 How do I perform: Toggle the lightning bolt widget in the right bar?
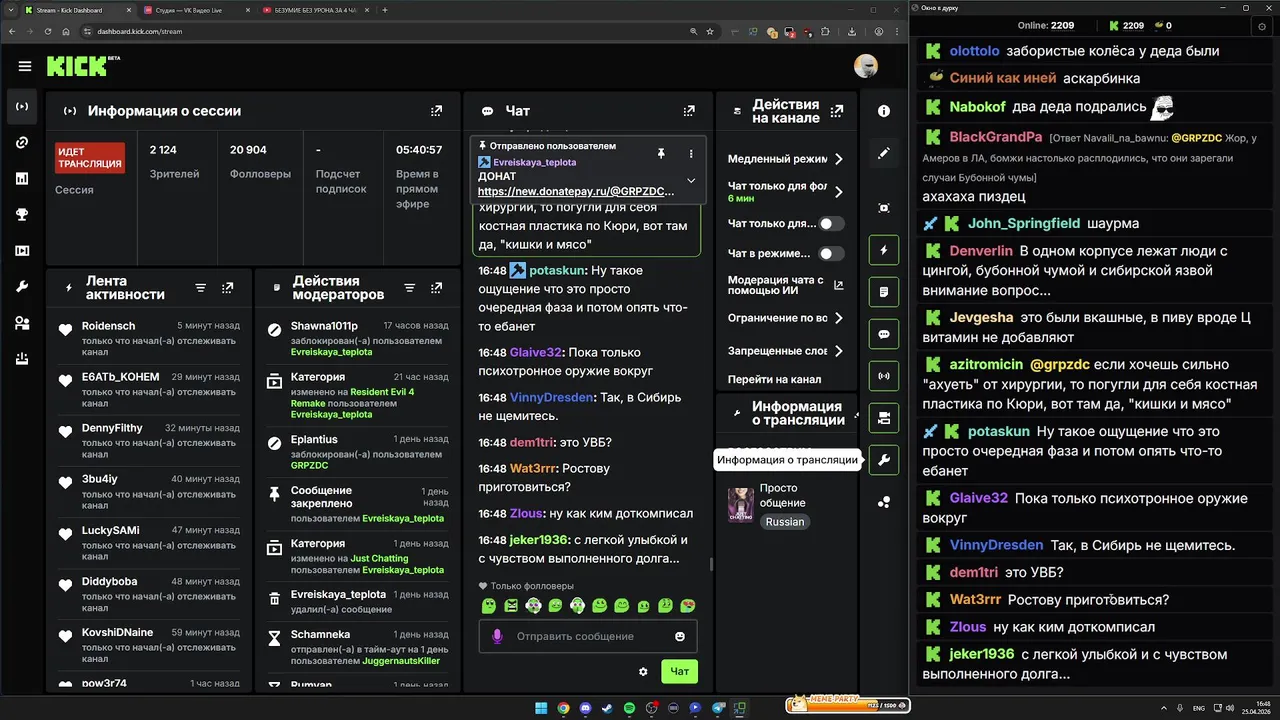coord(884,250)
